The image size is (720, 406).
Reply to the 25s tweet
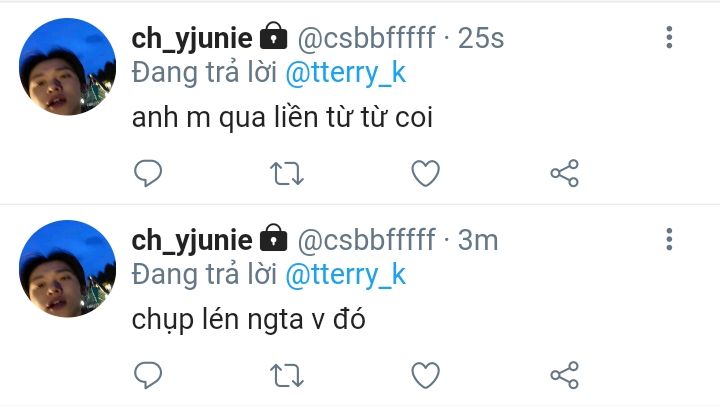[147, 173]
